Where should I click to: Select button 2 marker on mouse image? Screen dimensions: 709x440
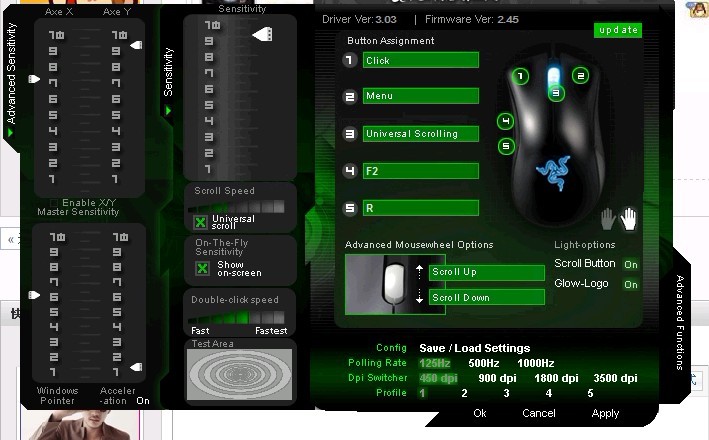[x=581, y=76]
